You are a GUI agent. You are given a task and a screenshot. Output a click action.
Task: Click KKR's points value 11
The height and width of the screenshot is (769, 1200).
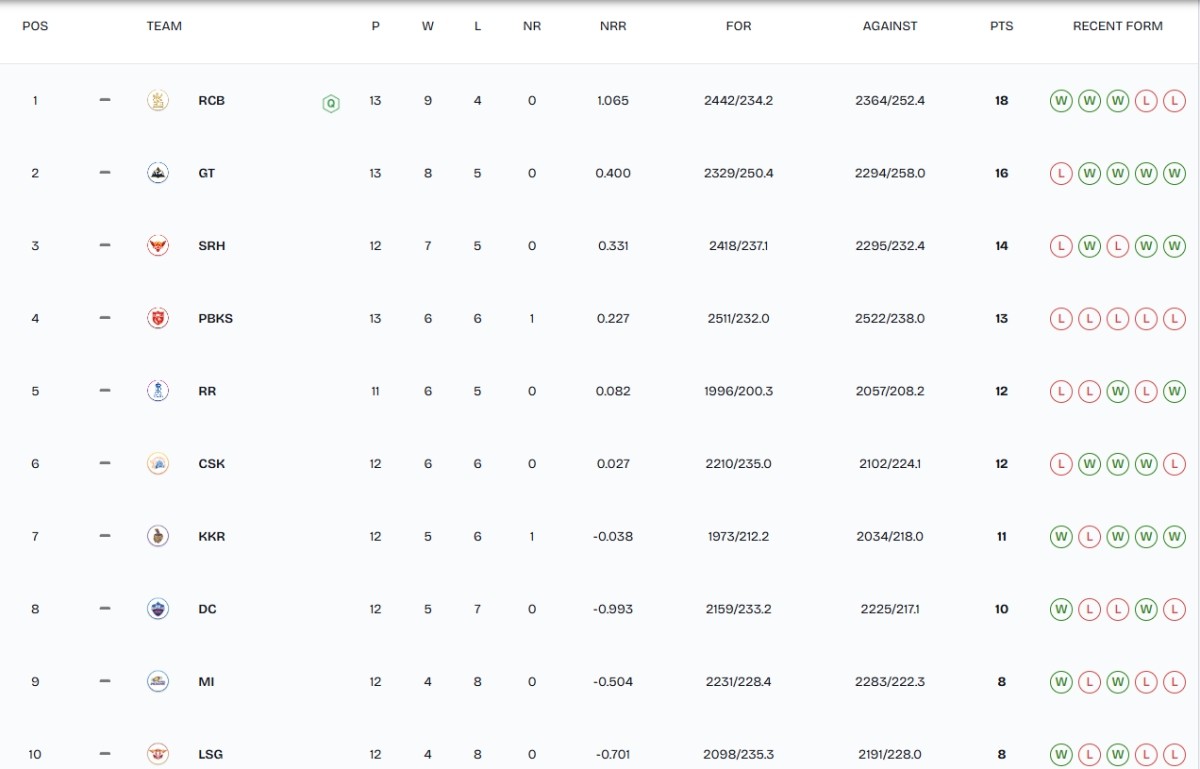(x=1001, y=537)
